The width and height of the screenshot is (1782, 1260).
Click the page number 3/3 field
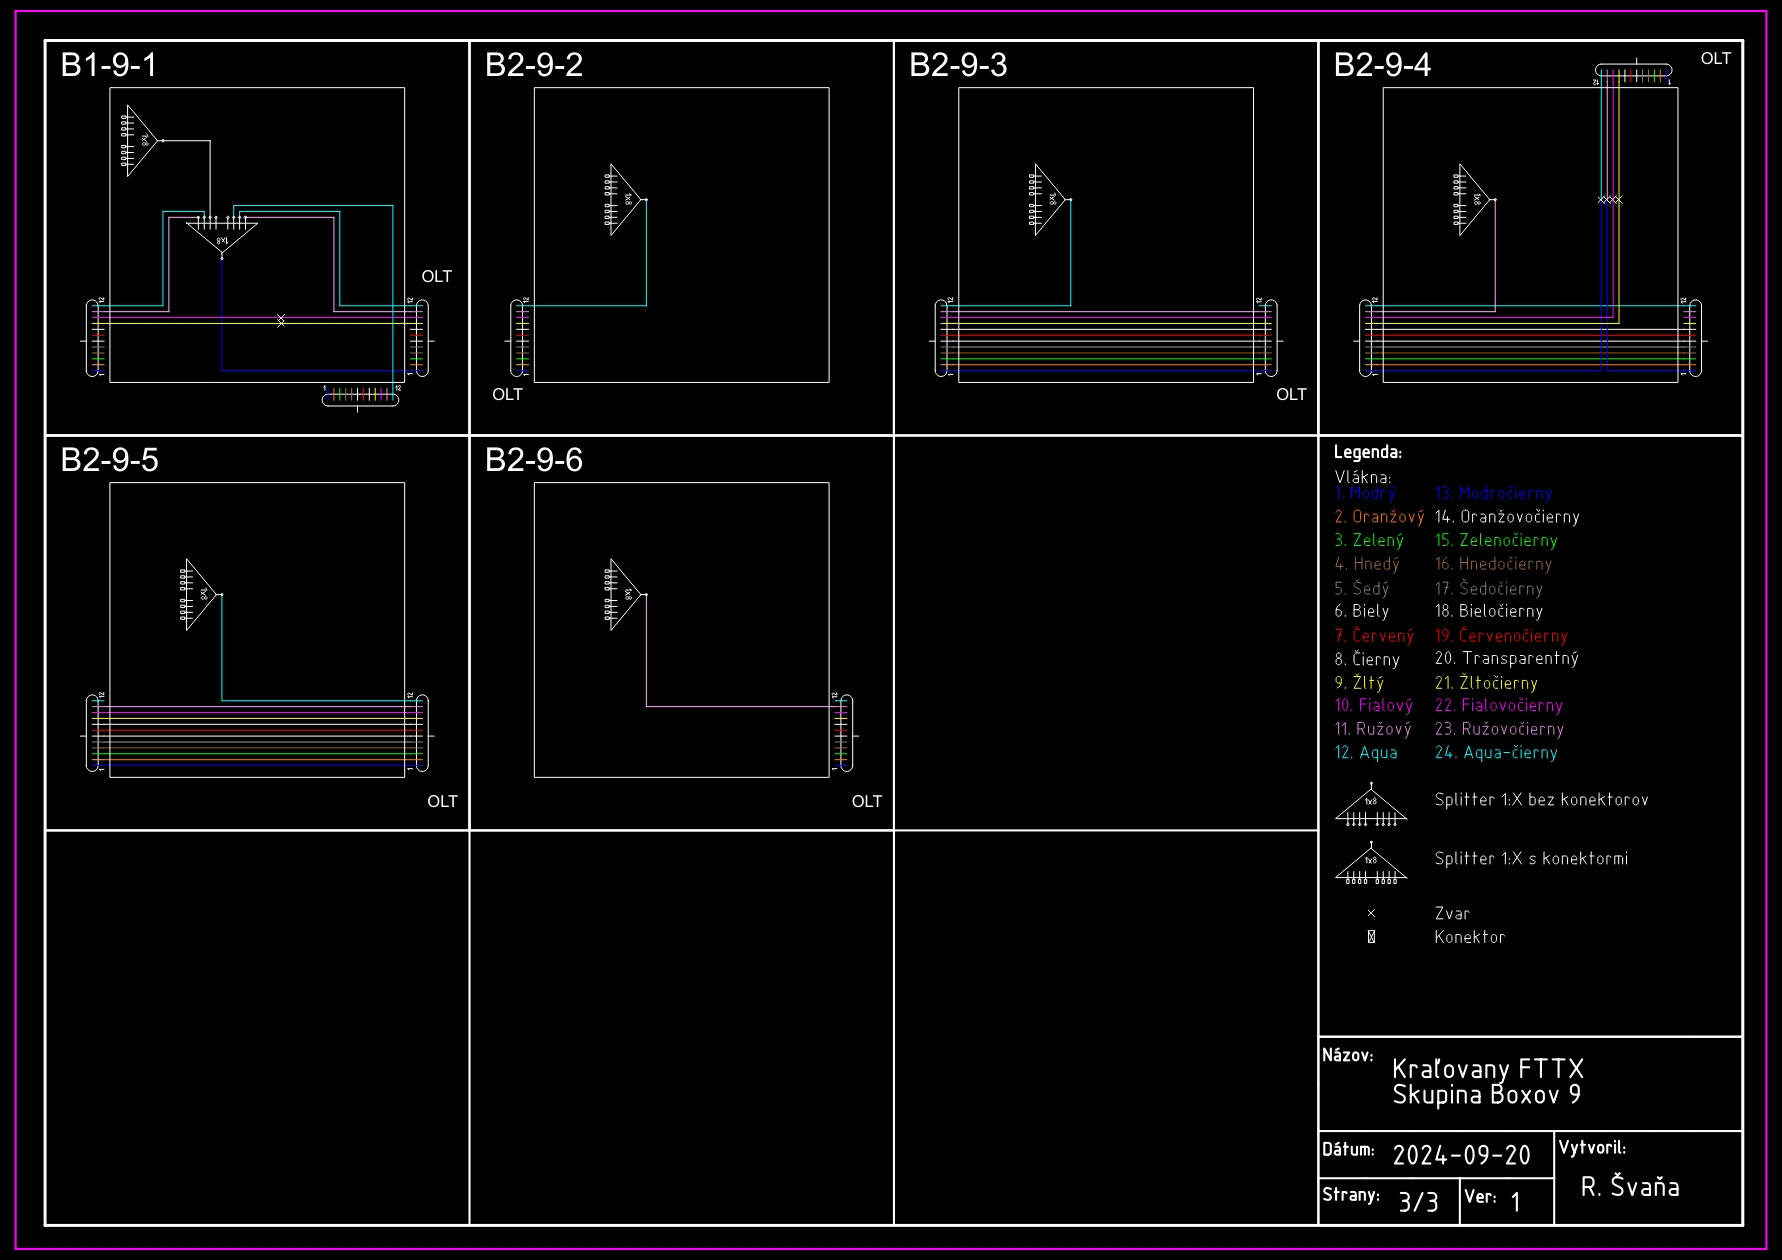tap(1418, 1201)
